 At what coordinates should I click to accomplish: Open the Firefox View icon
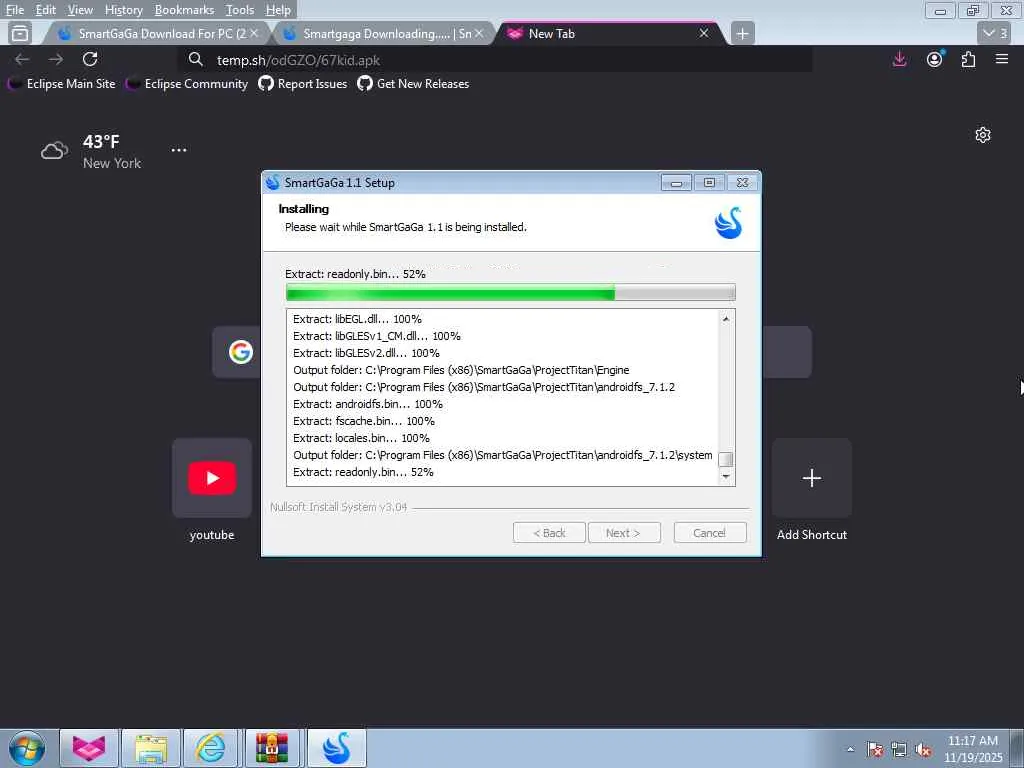20,33
